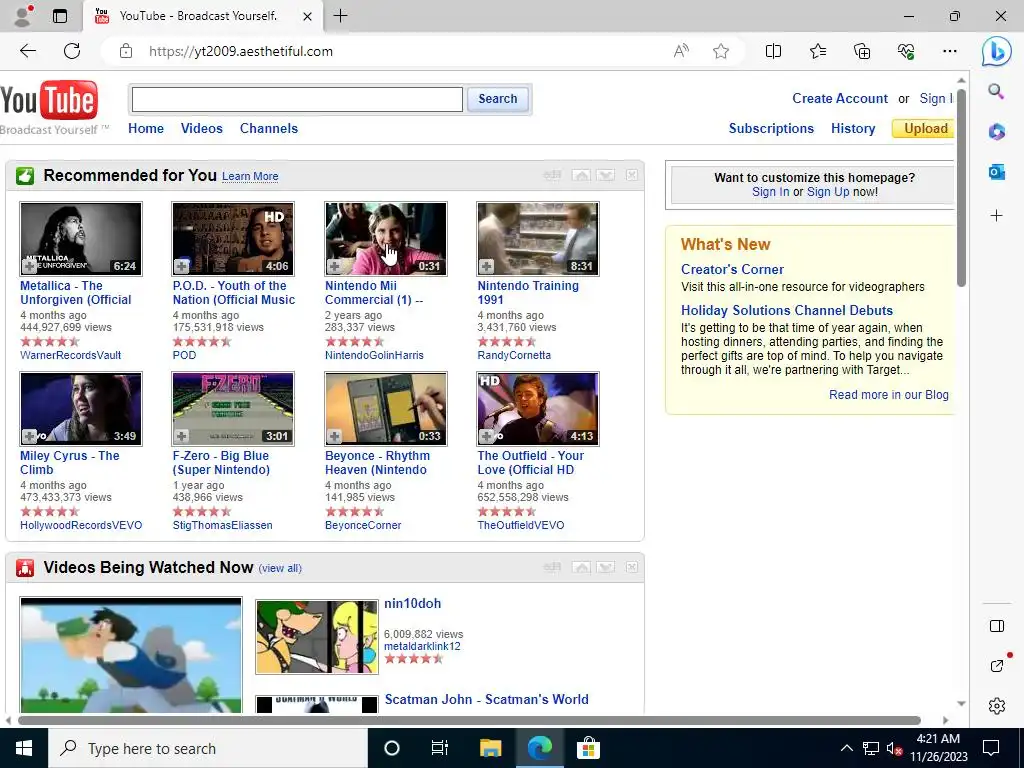1024x768 pixels.
Task: Open the Favorites list icon
Action: tap(818, 51)
